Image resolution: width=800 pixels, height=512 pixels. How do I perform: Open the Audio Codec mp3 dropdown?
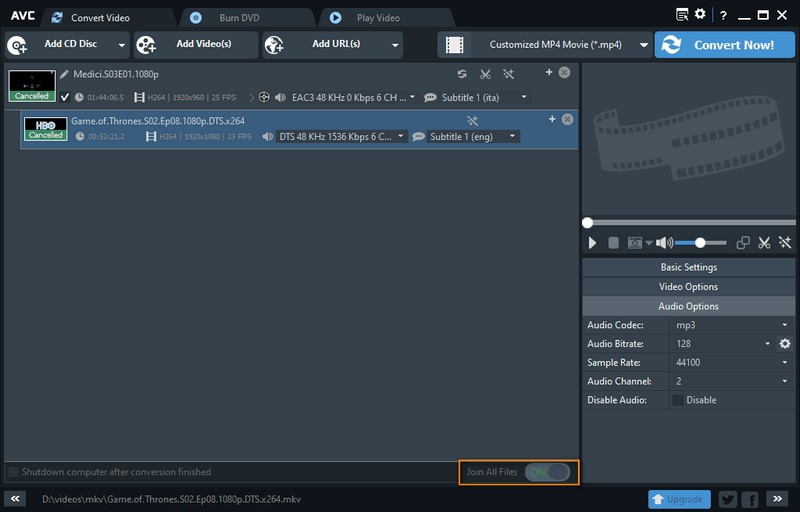730,325
